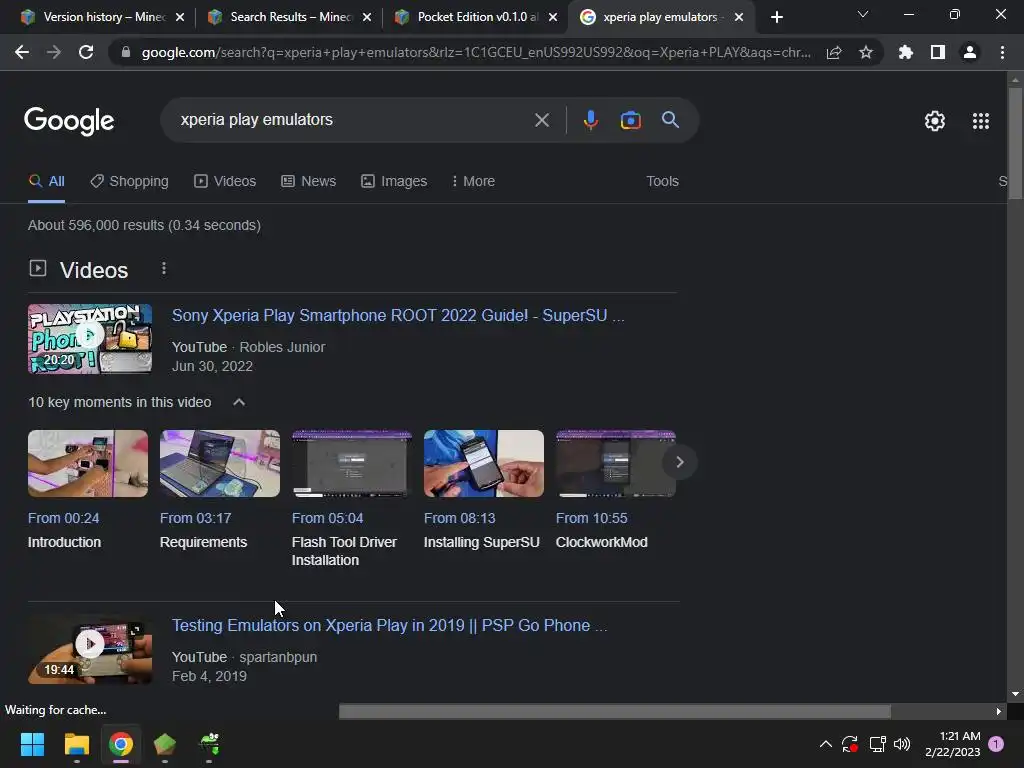Image resolution: width=1024 pixels, height=768 pixels.
Task: Open Sony Xperia Play ROOT 2022 Guide link
Action: click(x=398, y=315)
